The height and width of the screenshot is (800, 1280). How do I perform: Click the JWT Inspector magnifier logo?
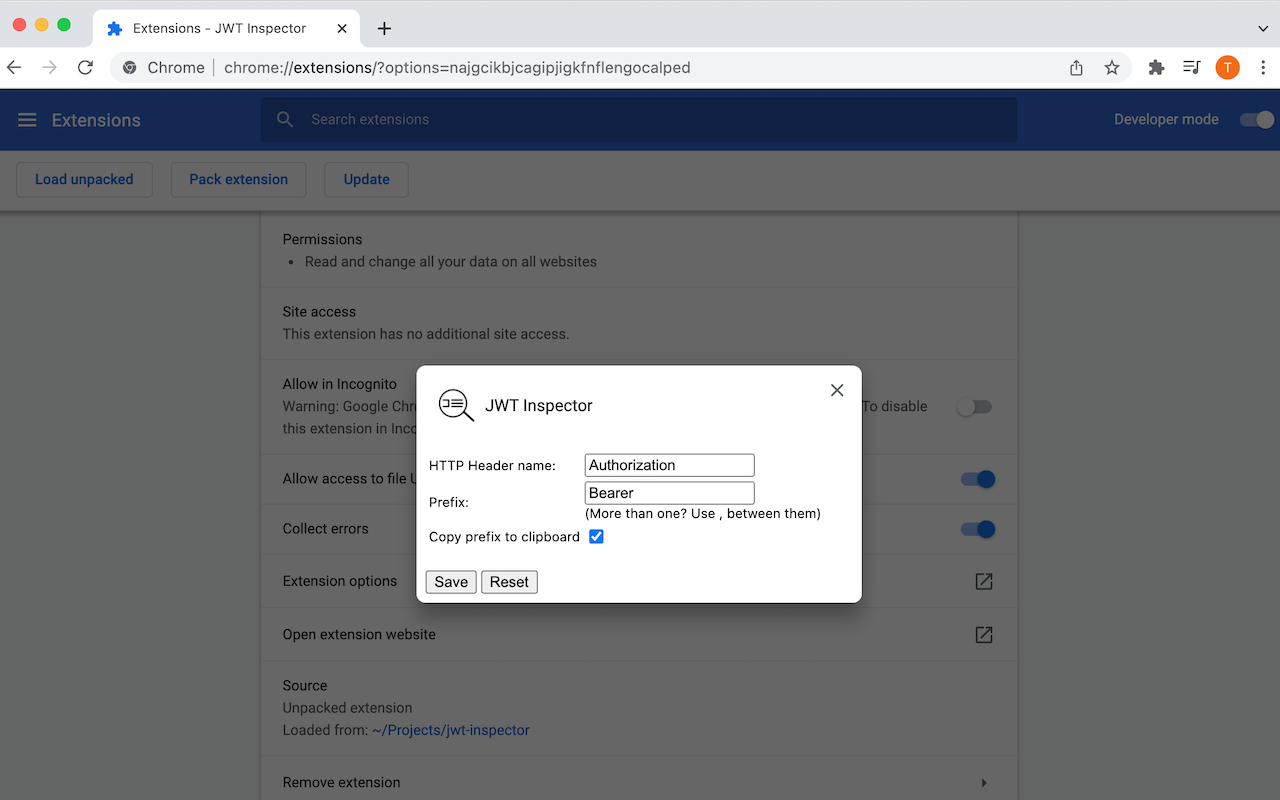tap(456, 405)
